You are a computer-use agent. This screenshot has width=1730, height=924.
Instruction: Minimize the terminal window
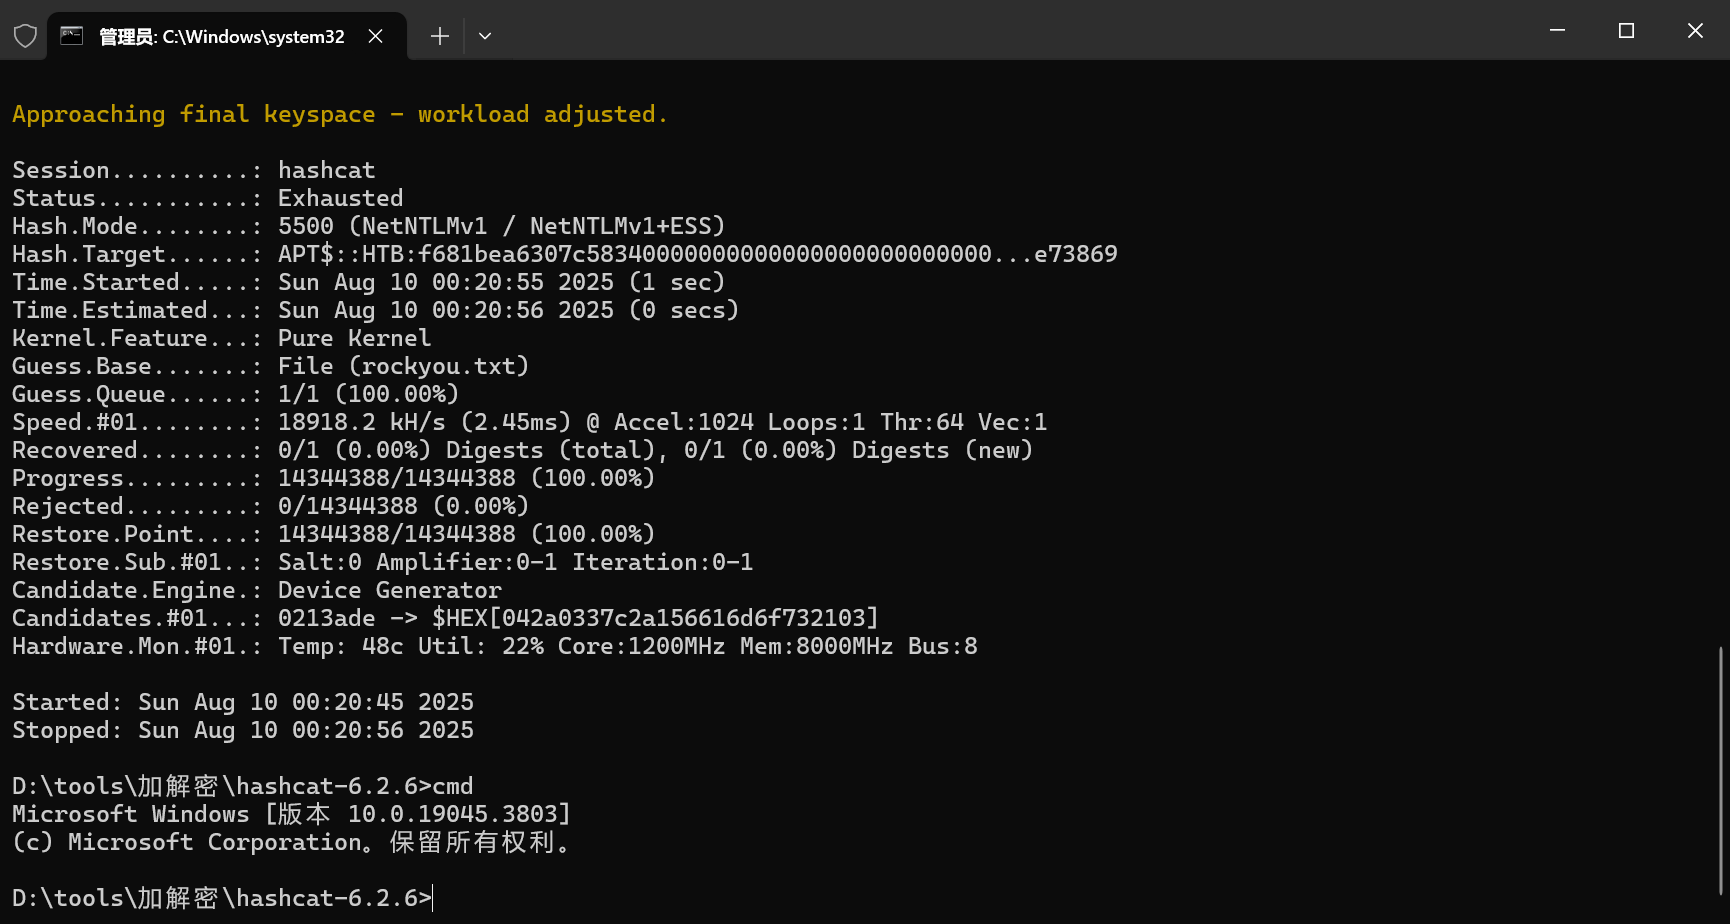click(x=1557, y=31)
